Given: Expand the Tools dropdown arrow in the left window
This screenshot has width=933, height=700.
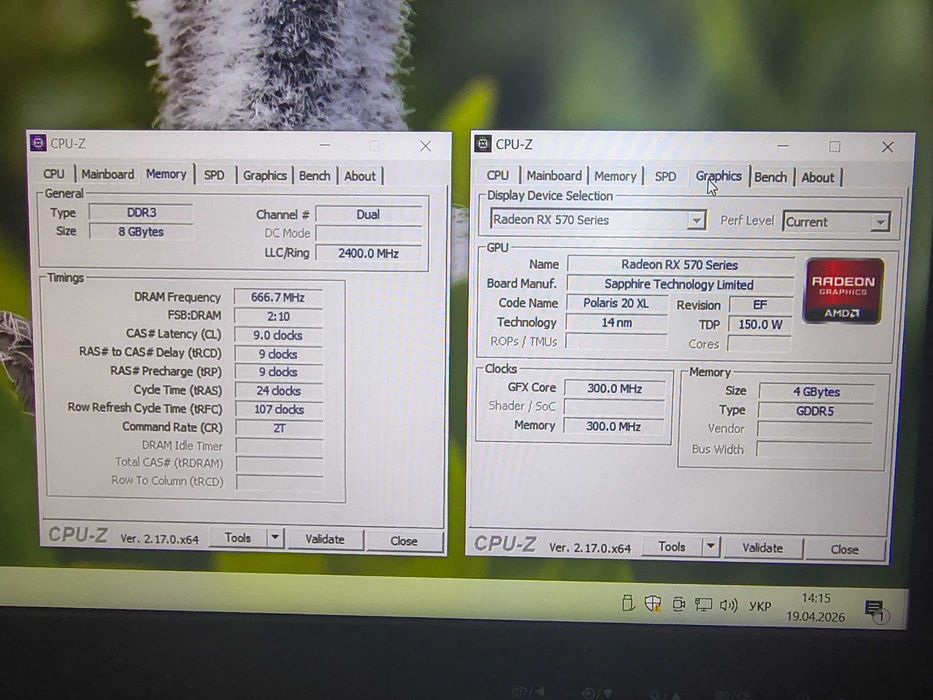Looking at the screenshot, I should (275, 538).
